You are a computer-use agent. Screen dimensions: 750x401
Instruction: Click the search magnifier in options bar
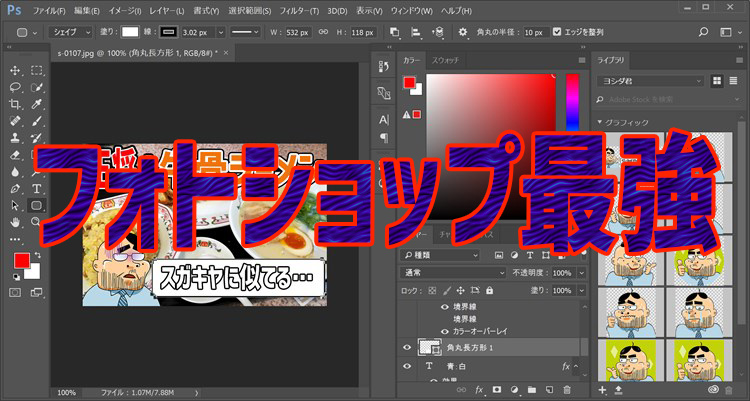(x=703, y=32)
